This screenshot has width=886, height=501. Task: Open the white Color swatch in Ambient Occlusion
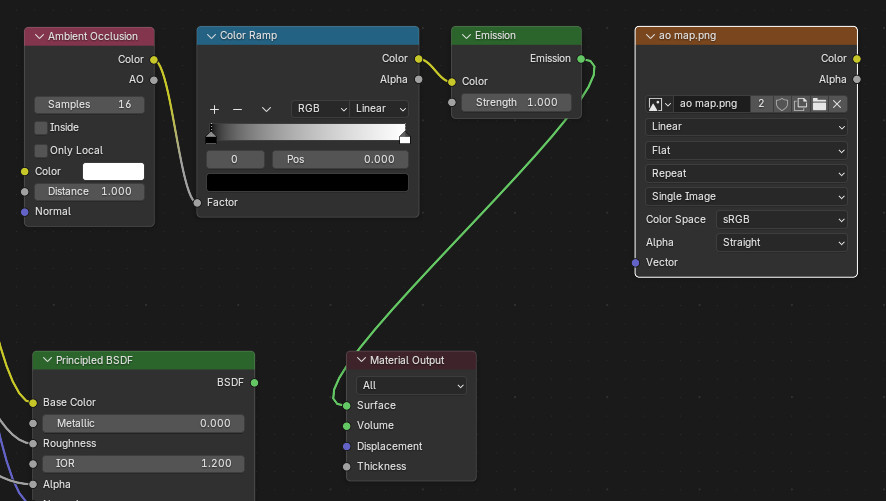coord(114,171)
